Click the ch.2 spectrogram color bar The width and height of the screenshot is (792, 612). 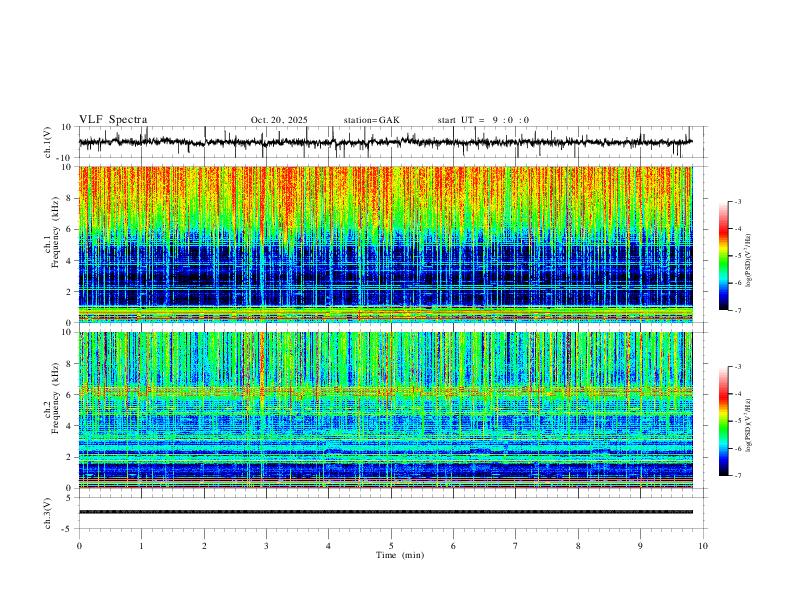[x=723, y=421]
